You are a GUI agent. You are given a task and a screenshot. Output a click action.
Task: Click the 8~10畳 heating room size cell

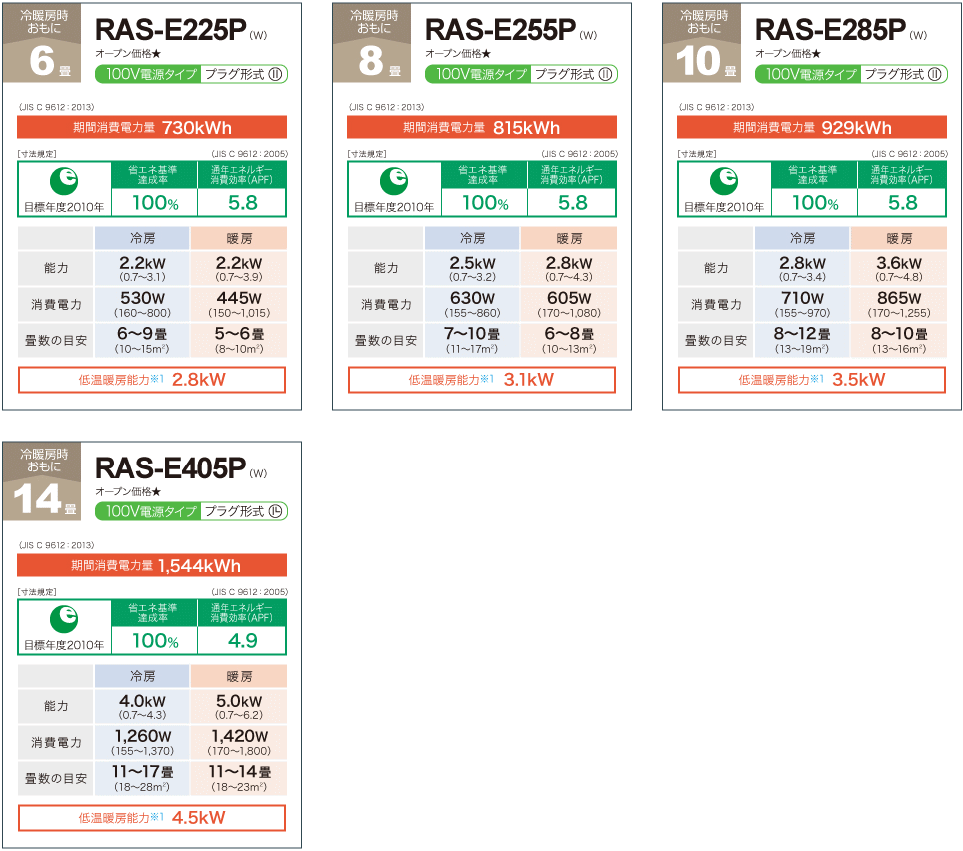[x=899, y=341]
